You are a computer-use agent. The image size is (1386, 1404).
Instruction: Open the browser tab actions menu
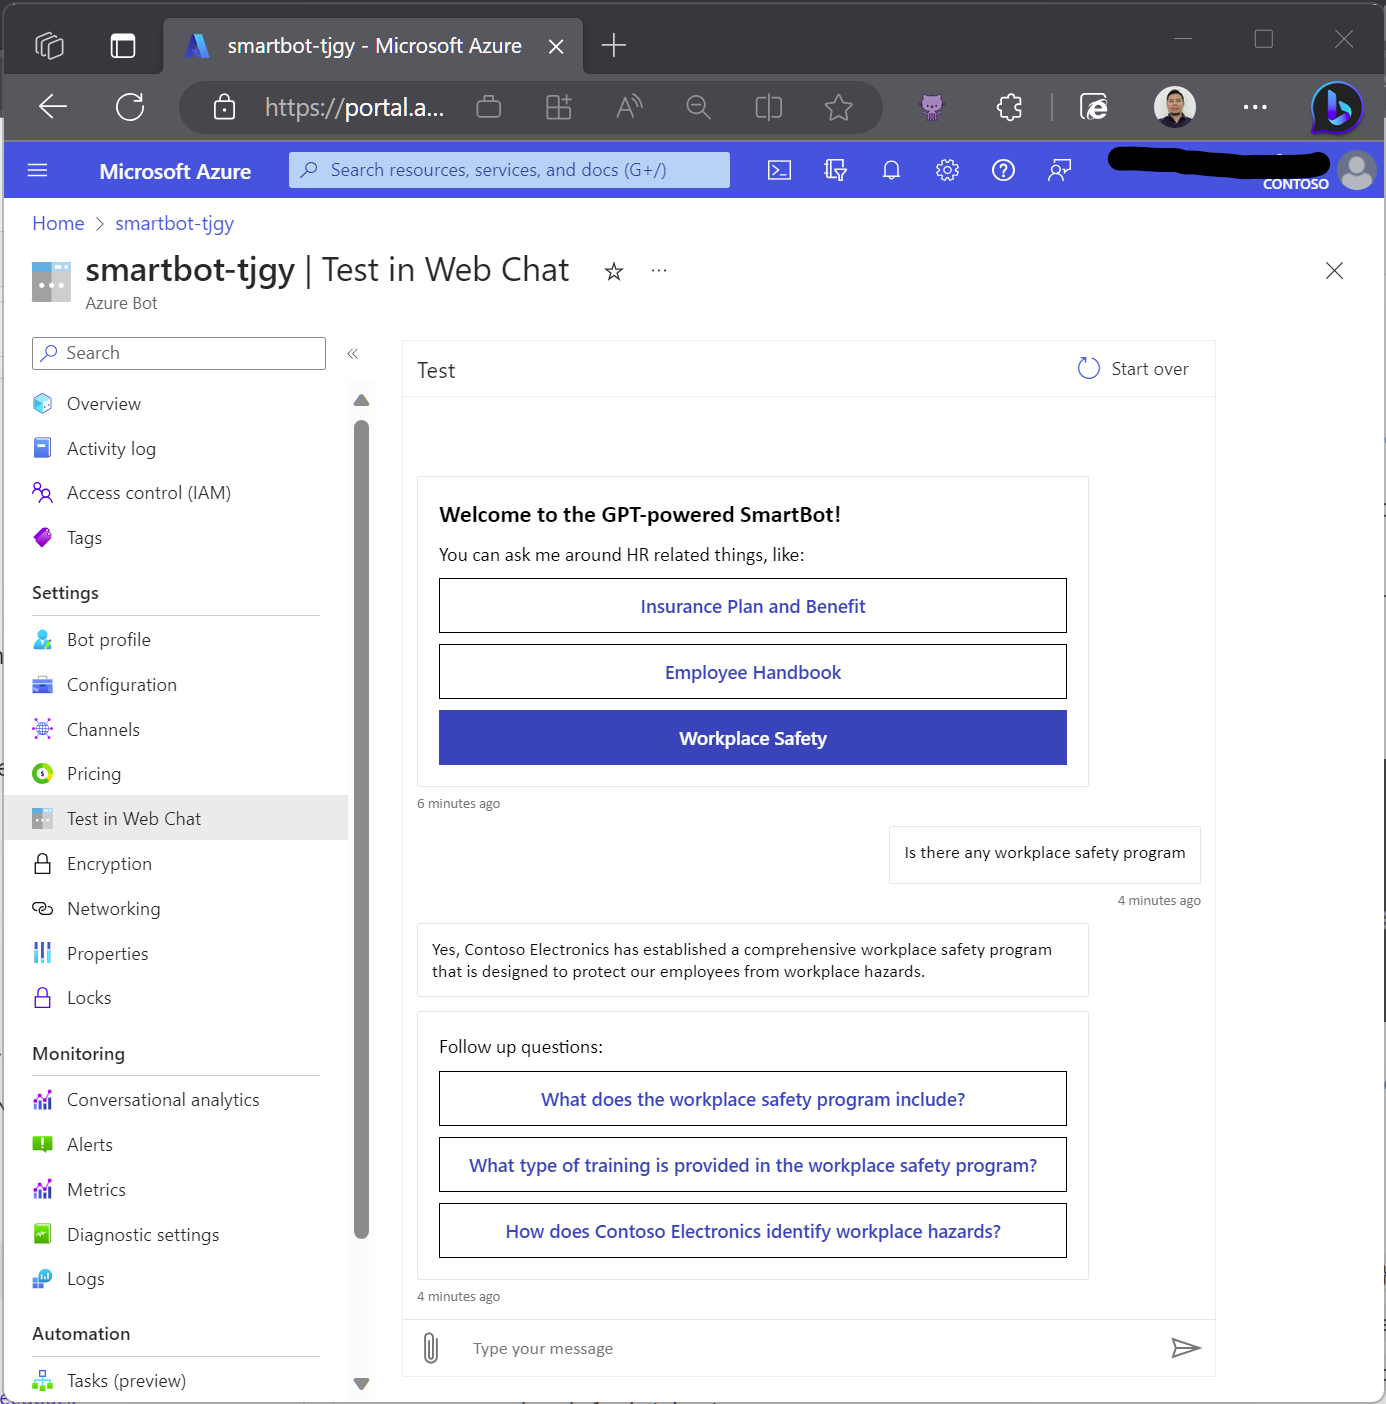[123, 45]
